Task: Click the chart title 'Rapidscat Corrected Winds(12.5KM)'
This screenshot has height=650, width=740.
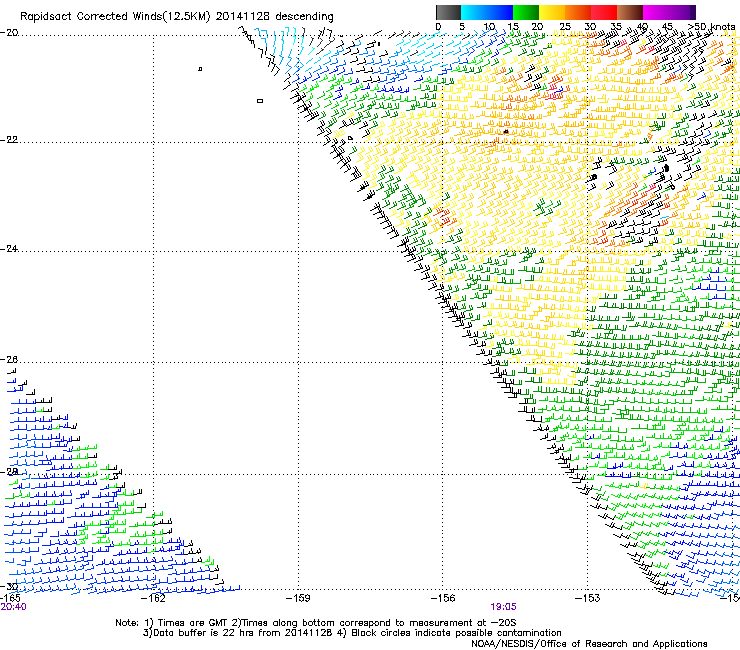Action: [x=115, y=17]
